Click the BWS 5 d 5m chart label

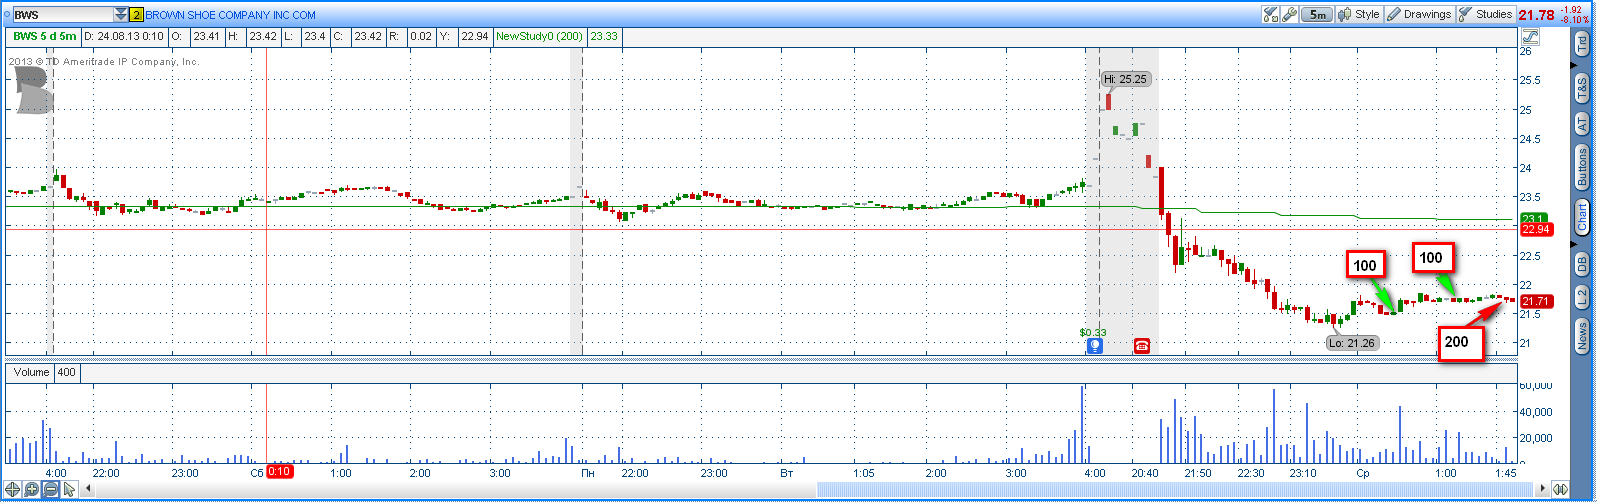point(45,36)
